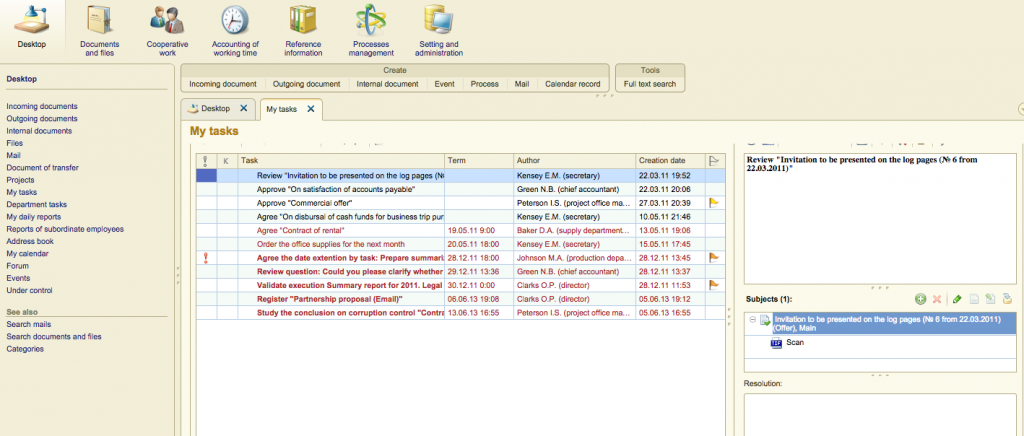Image resolution: width=1024 pixels, height=436 pixels.
Task: Delete subject with red X icon
Action: (x=936, y=299)
